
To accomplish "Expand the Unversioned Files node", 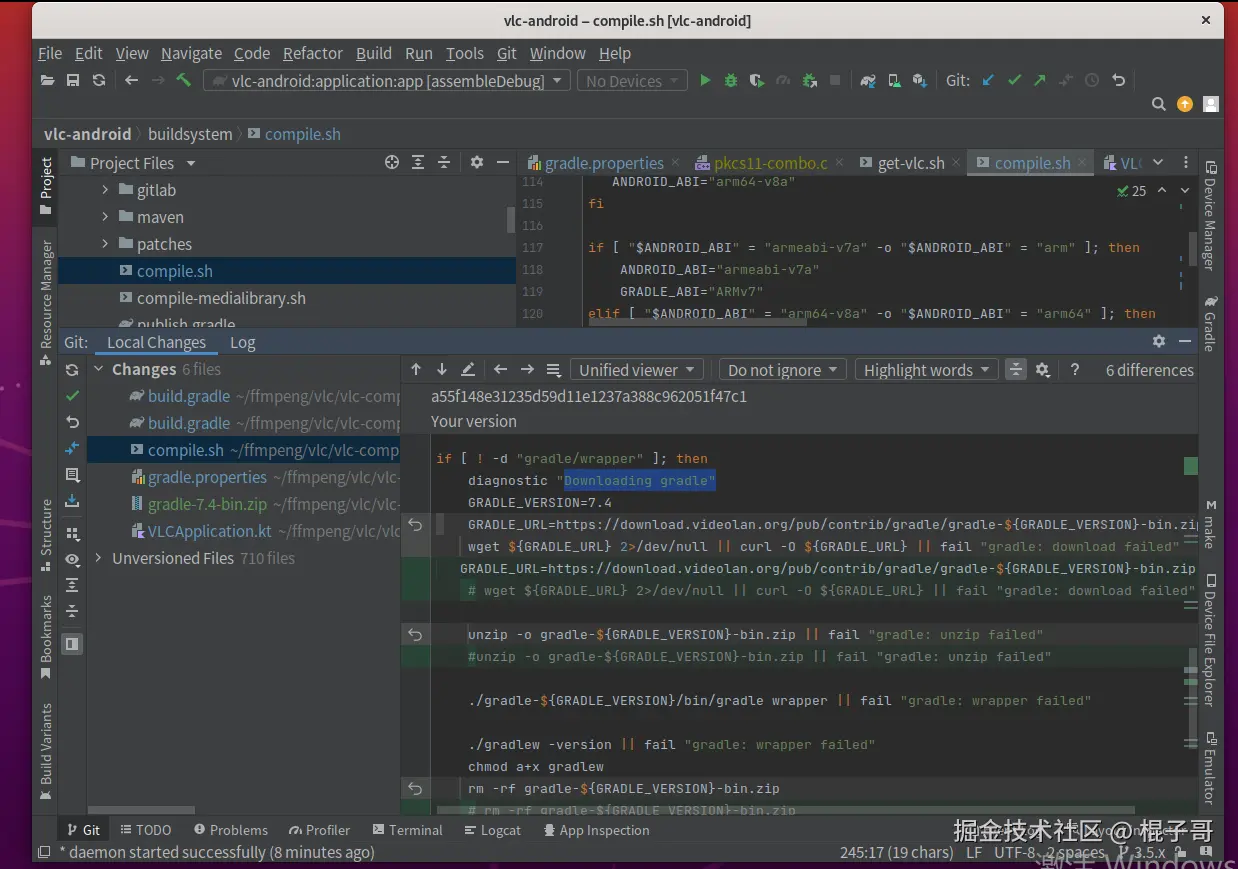I will (x=98, y=558).
